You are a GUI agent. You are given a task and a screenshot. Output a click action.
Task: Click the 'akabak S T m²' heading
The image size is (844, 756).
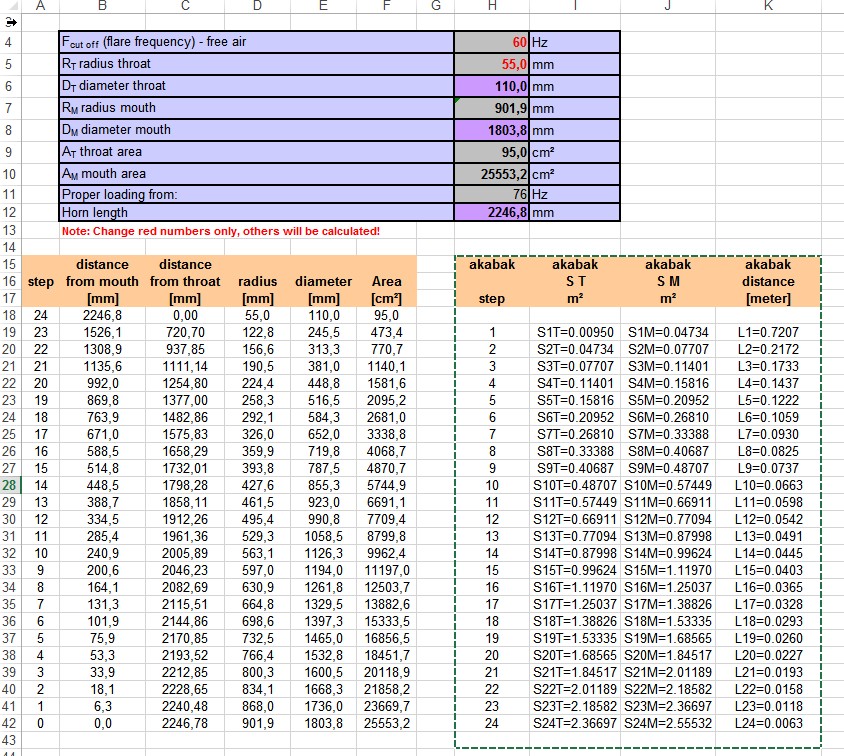tap(575, 281)
